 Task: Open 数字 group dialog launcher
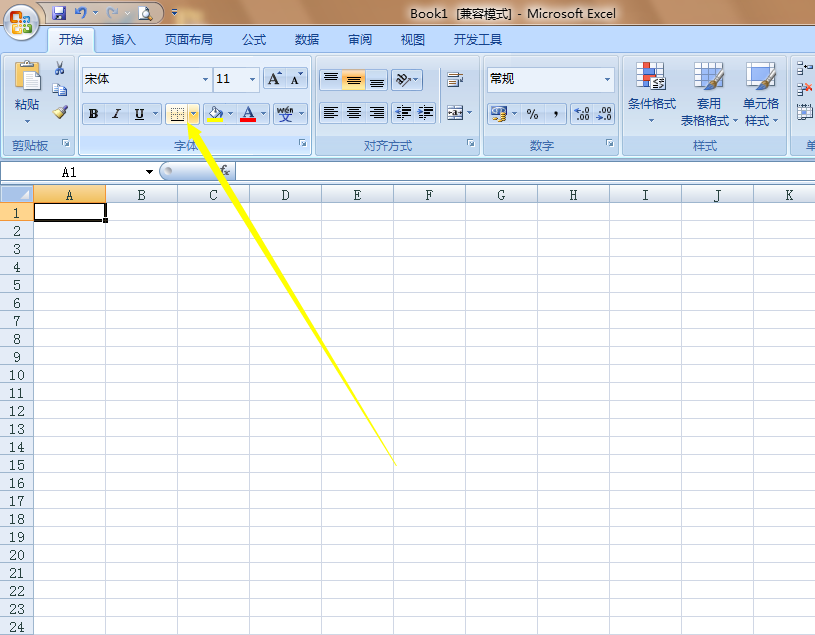point(610,143)
